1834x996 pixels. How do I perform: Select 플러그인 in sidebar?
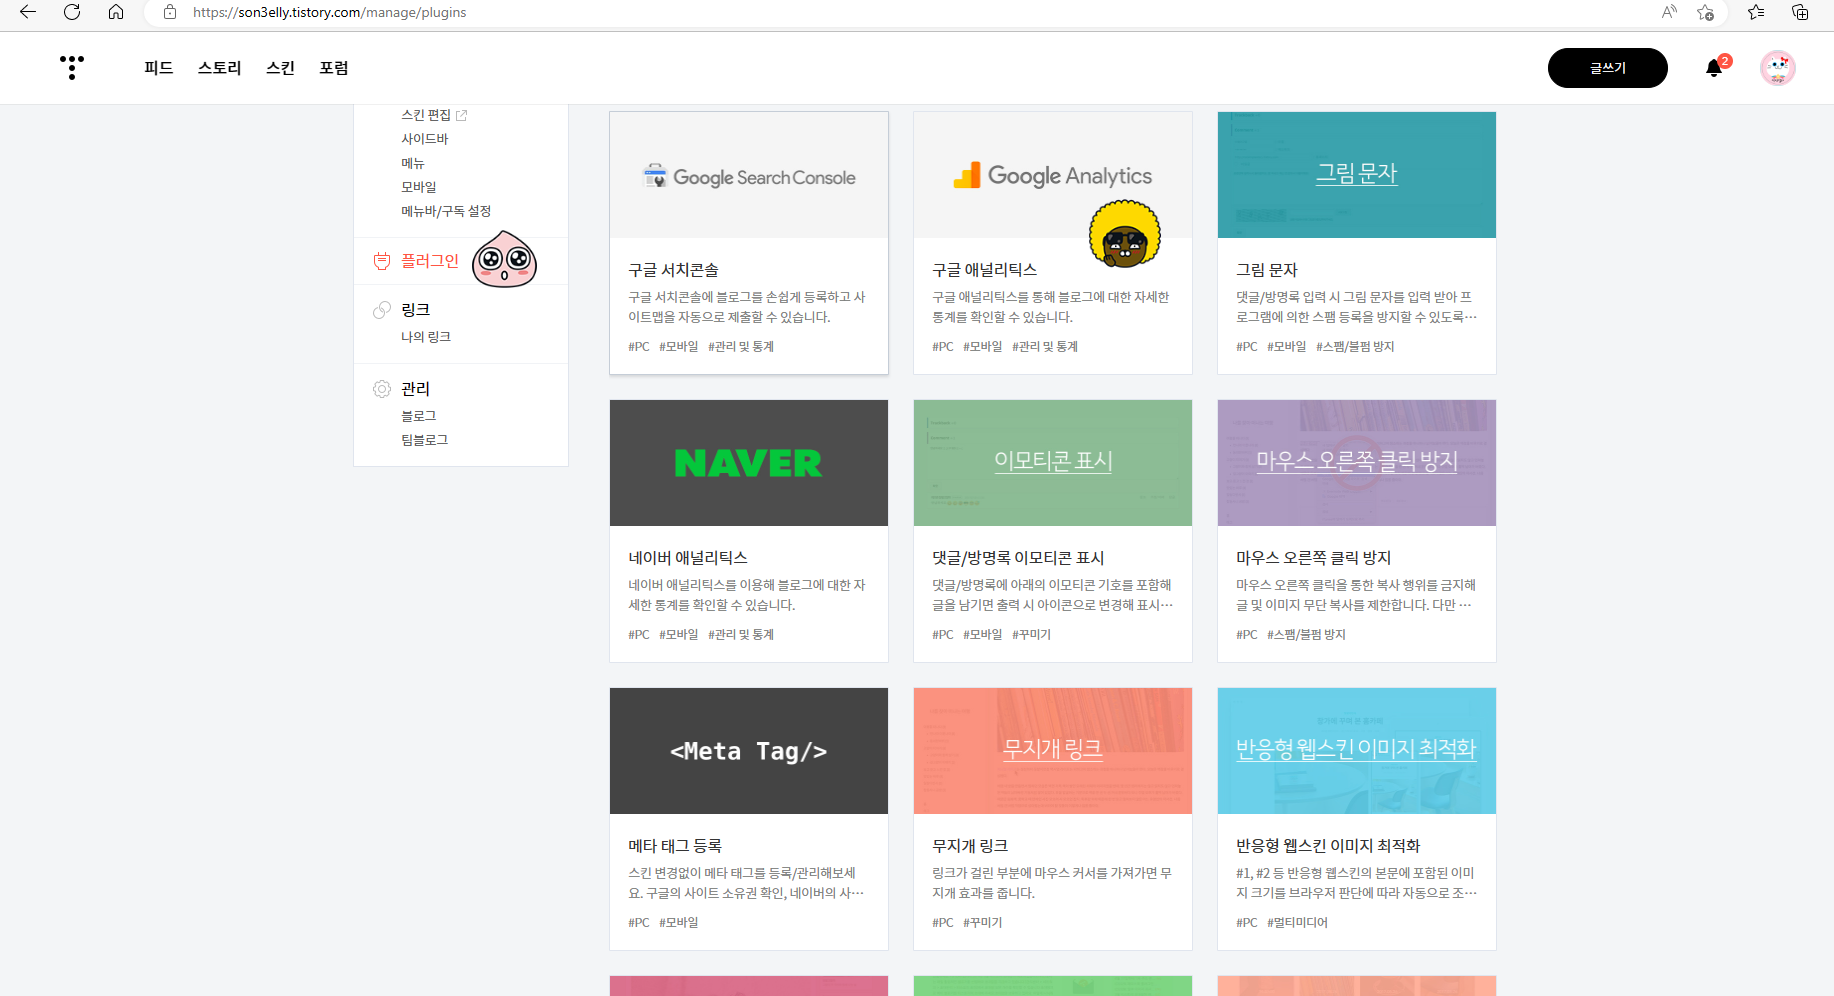(x=430, y=261)
